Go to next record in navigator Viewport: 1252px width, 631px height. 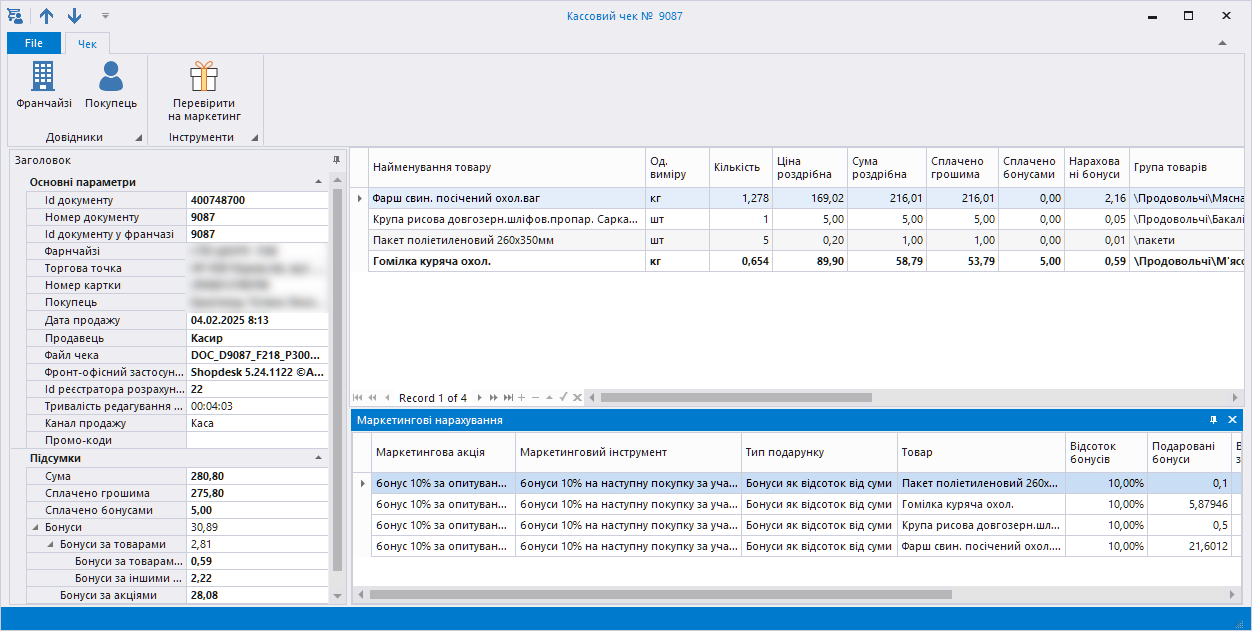coord(480,398)
